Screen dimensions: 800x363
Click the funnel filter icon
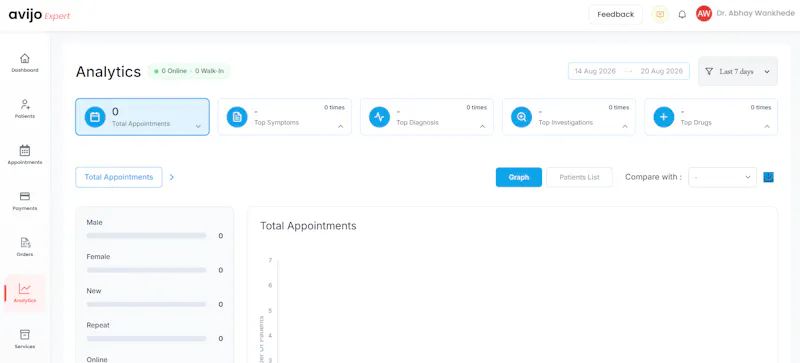[x=709, y=71]
